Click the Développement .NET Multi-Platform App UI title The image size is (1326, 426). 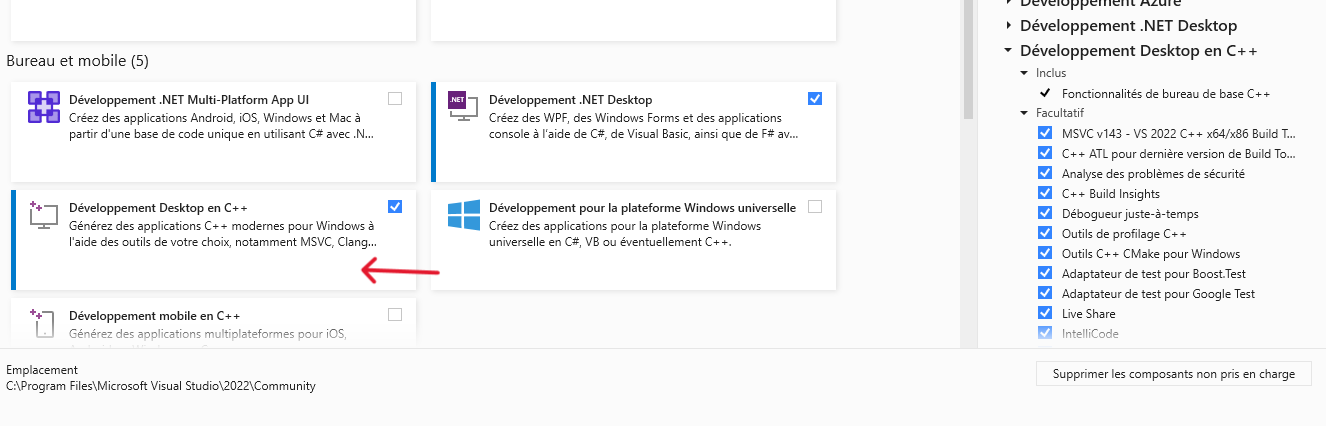[189, 100]
